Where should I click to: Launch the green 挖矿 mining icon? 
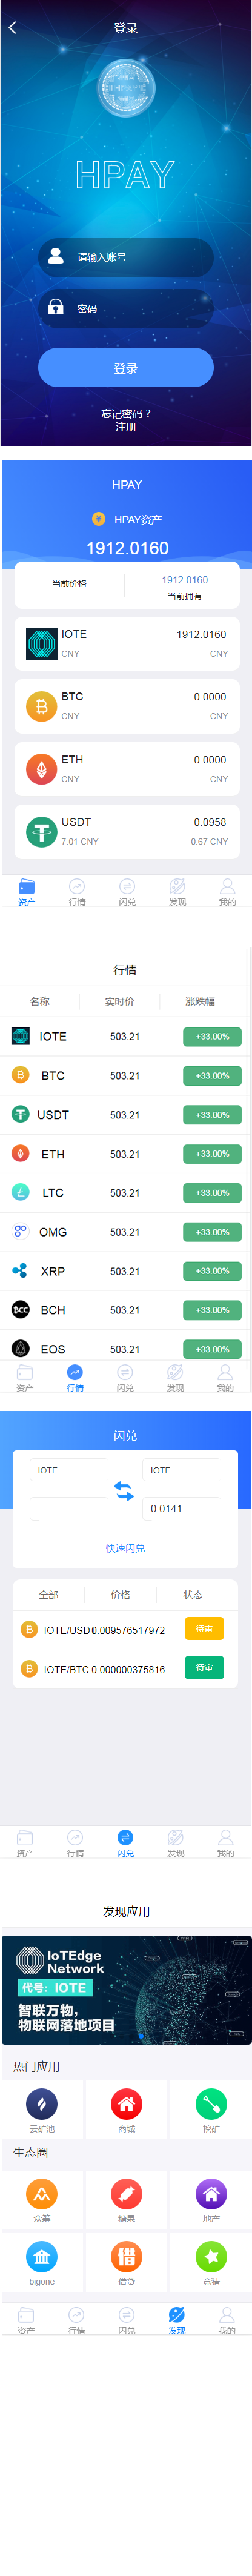211,2103
